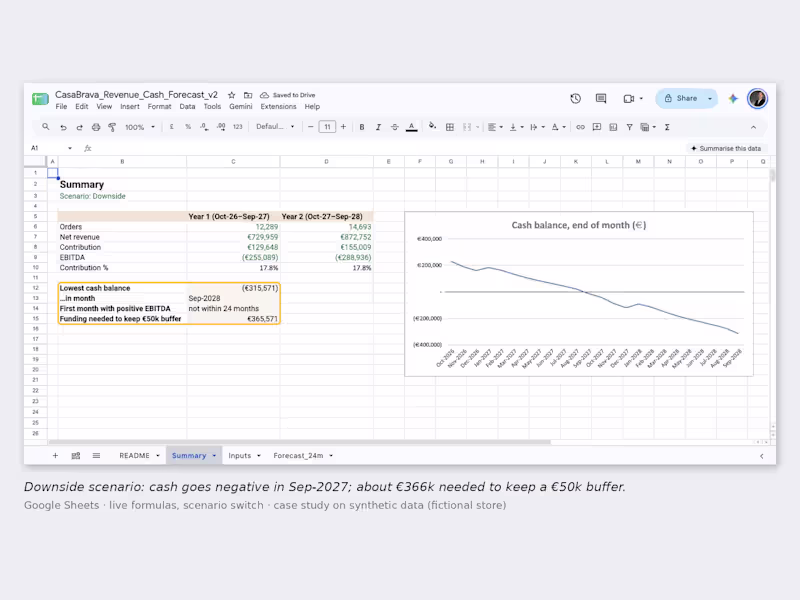Click the Meet video call icon
The height and width of the screenshot is (600, 800).
click(629, 98)
